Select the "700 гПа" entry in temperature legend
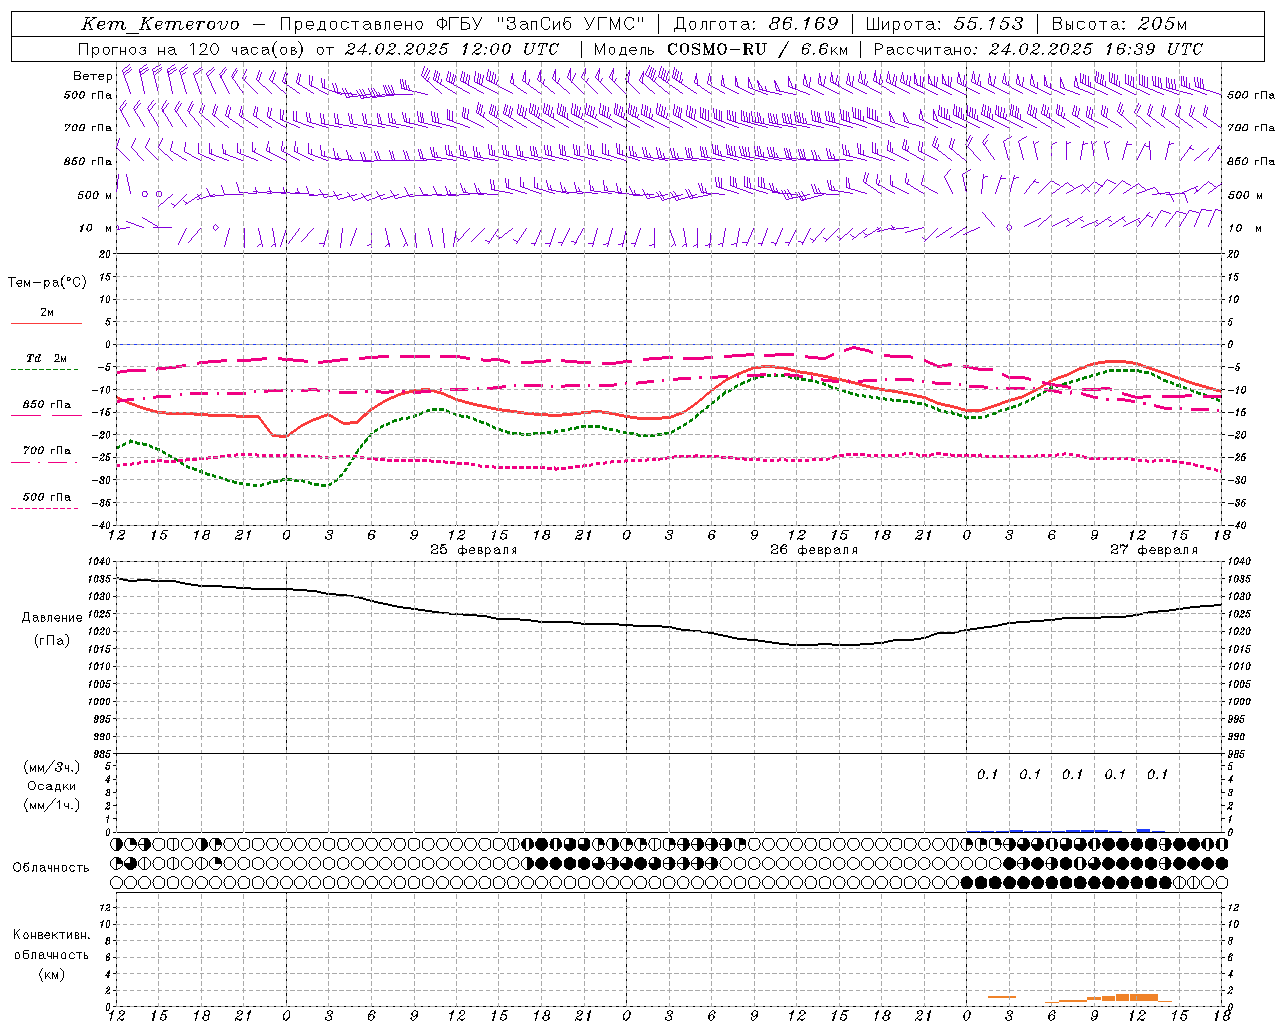 coord(47,451)
